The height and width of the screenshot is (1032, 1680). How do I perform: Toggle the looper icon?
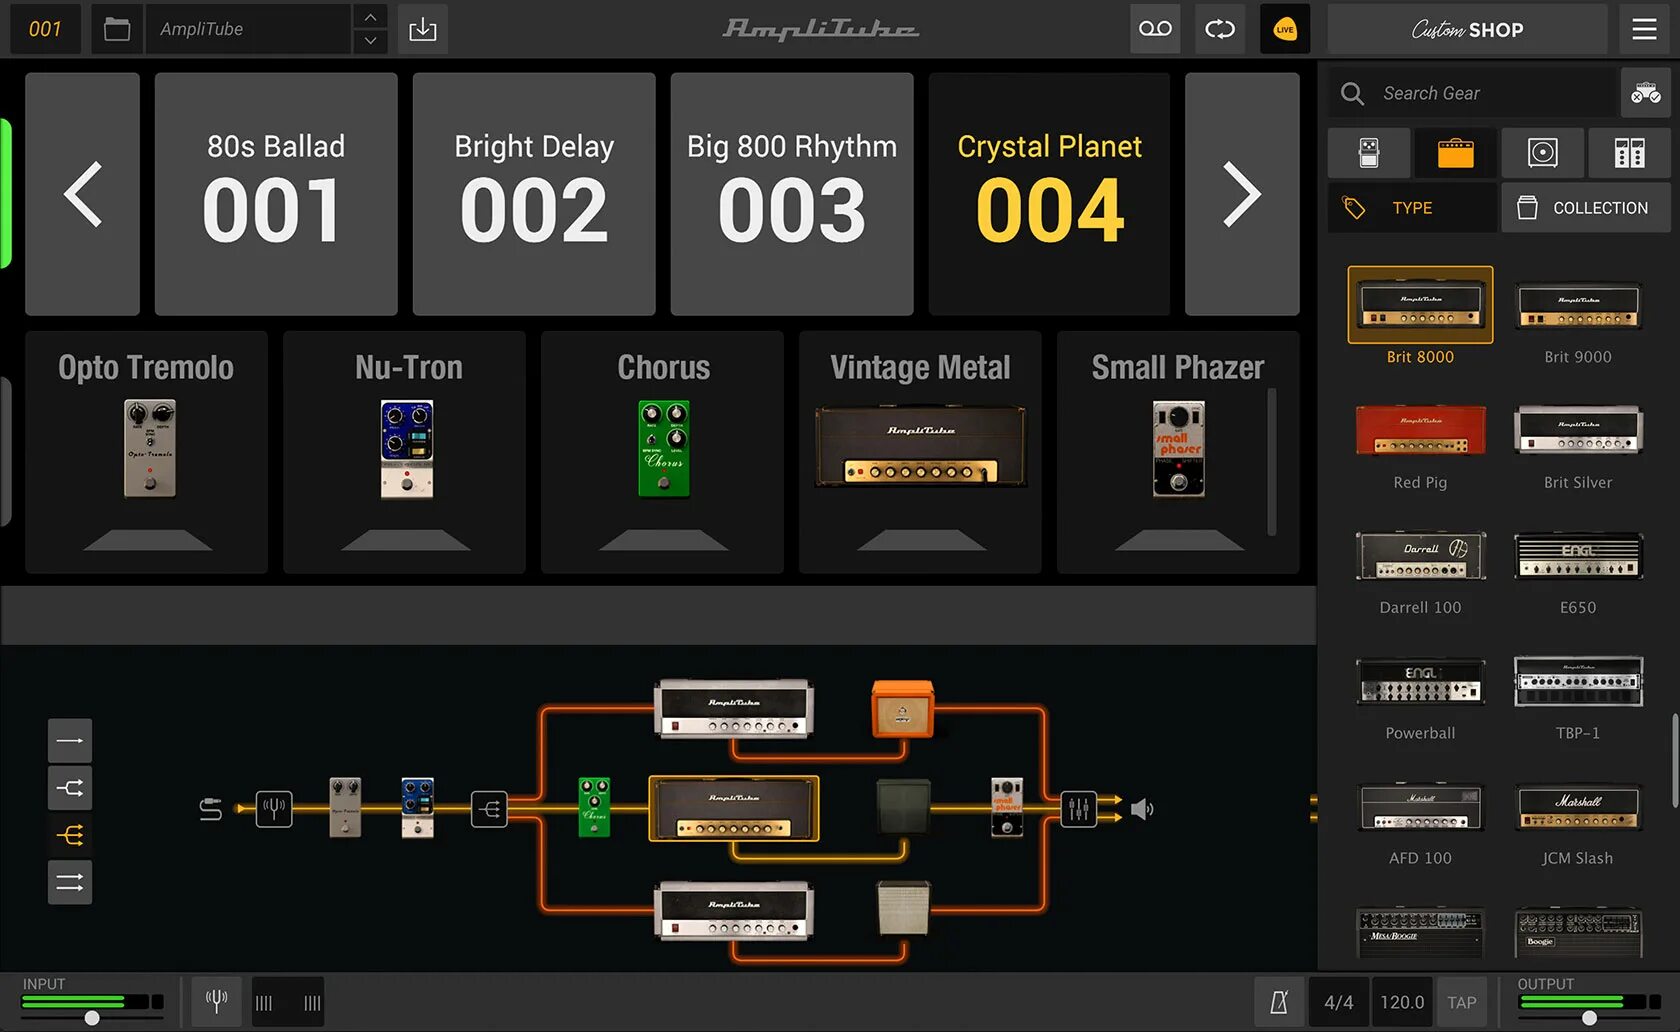point(1220,29)
